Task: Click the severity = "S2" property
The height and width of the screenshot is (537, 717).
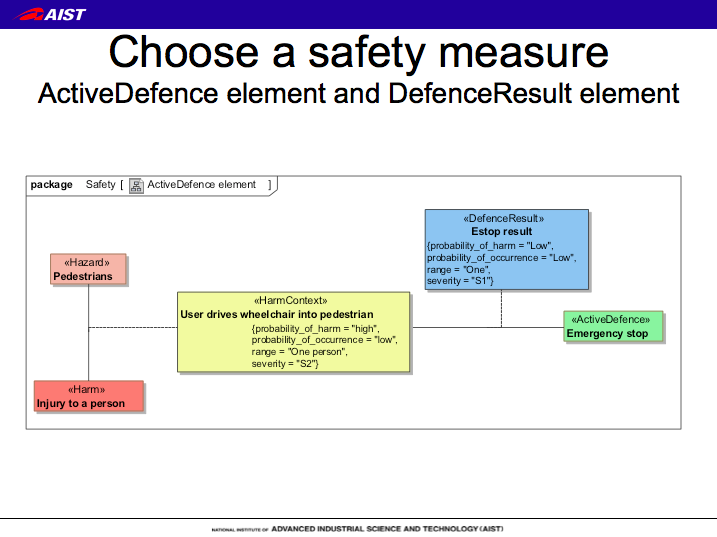Action: pyautogui.click(x=285, y=363)
